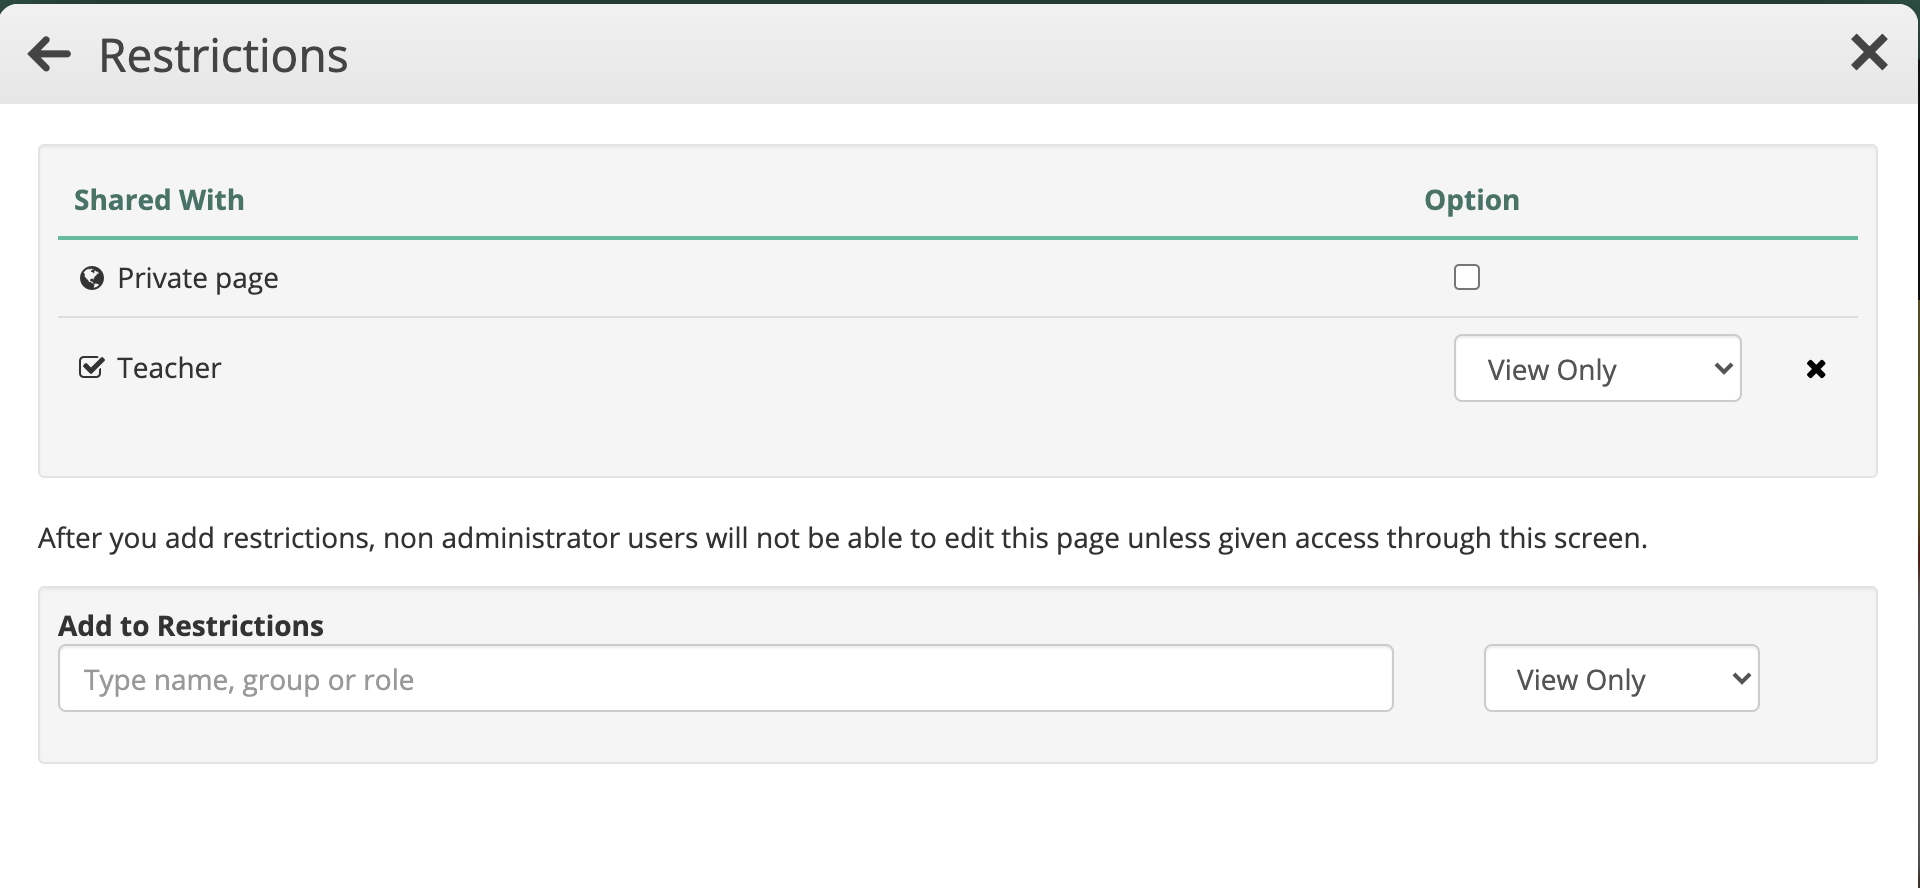Viewport: 1920px width, 888px height.
Task: Click the 'After you add restrictions' notice text
Action: (x=843, y=538)
